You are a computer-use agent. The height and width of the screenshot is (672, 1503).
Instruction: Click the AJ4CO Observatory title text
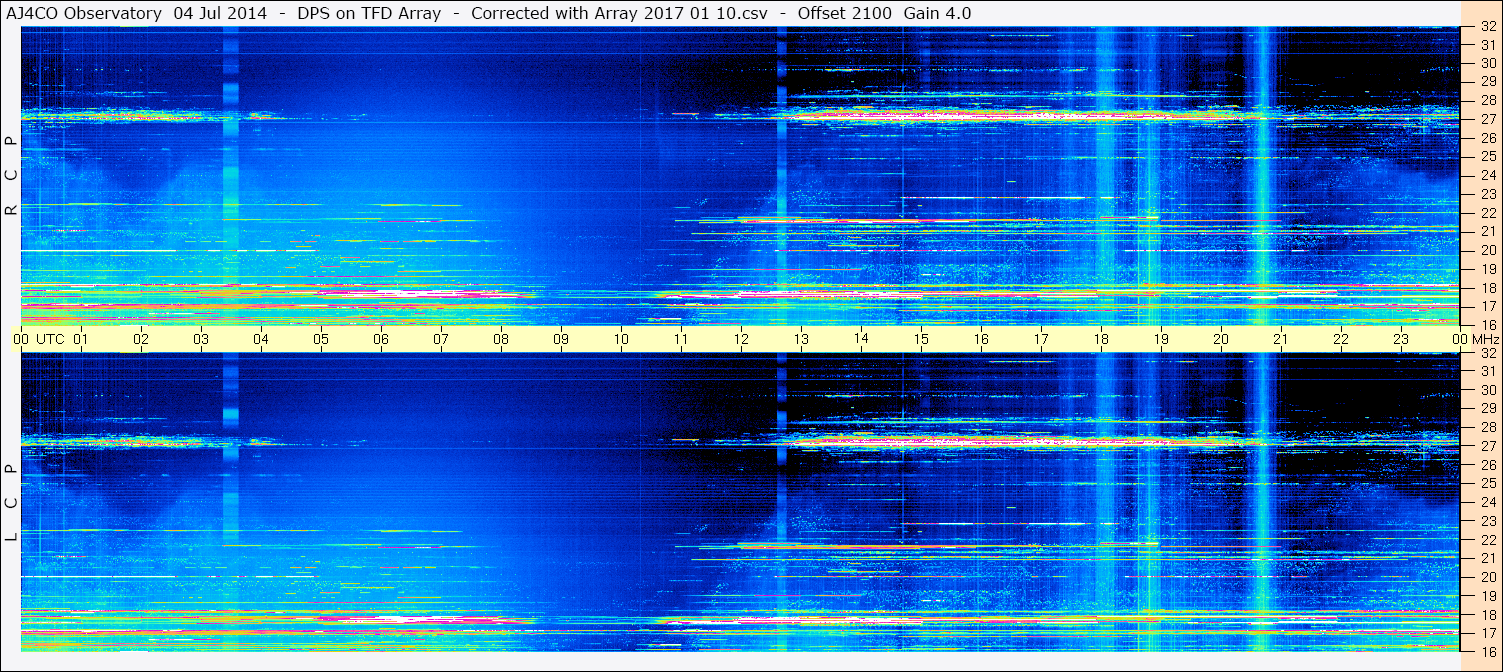tap(84, 13)
